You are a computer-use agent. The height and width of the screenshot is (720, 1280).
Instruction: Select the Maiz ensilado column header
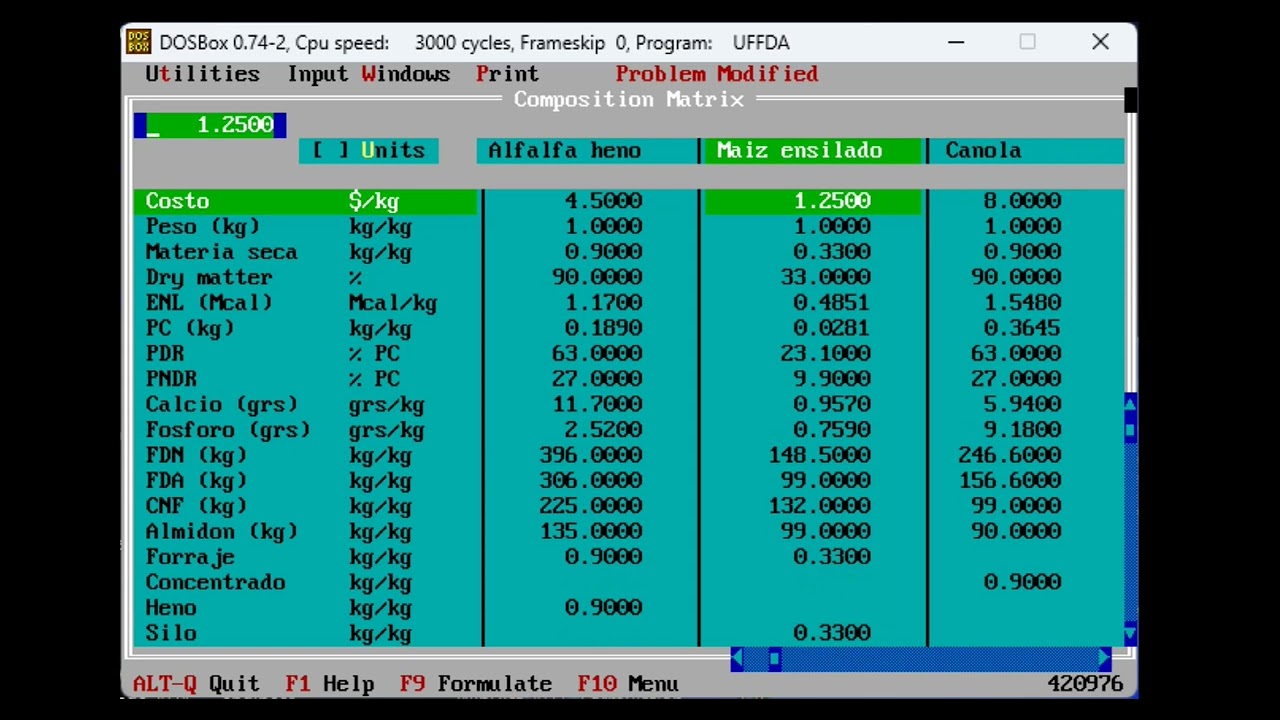coord(812,150)
